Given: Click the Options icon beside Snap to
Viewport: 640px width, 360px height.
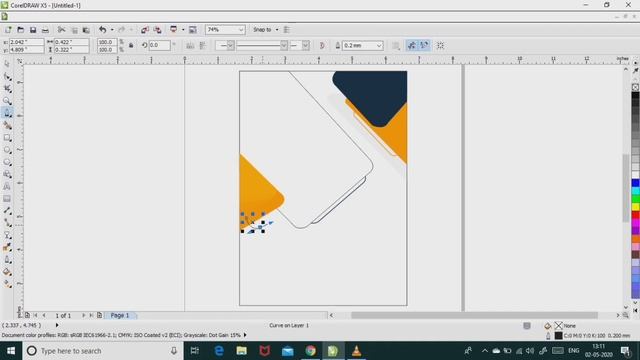Looking at the screenshot, I should click(x=287, y=30).
